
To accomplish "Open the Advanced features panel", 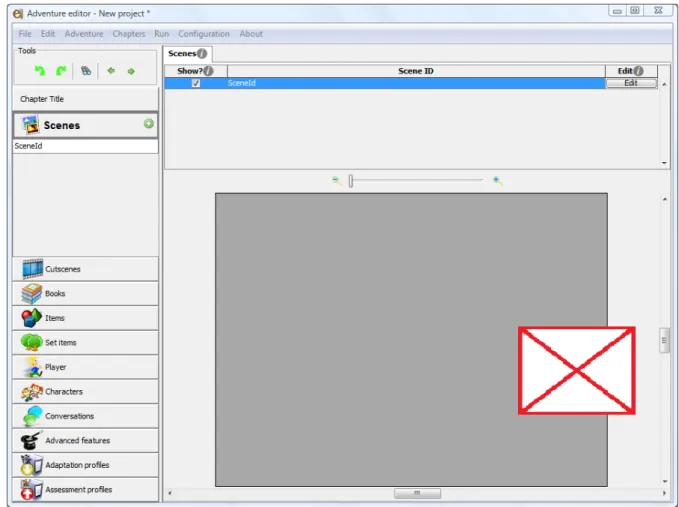I will coord(86,440).
